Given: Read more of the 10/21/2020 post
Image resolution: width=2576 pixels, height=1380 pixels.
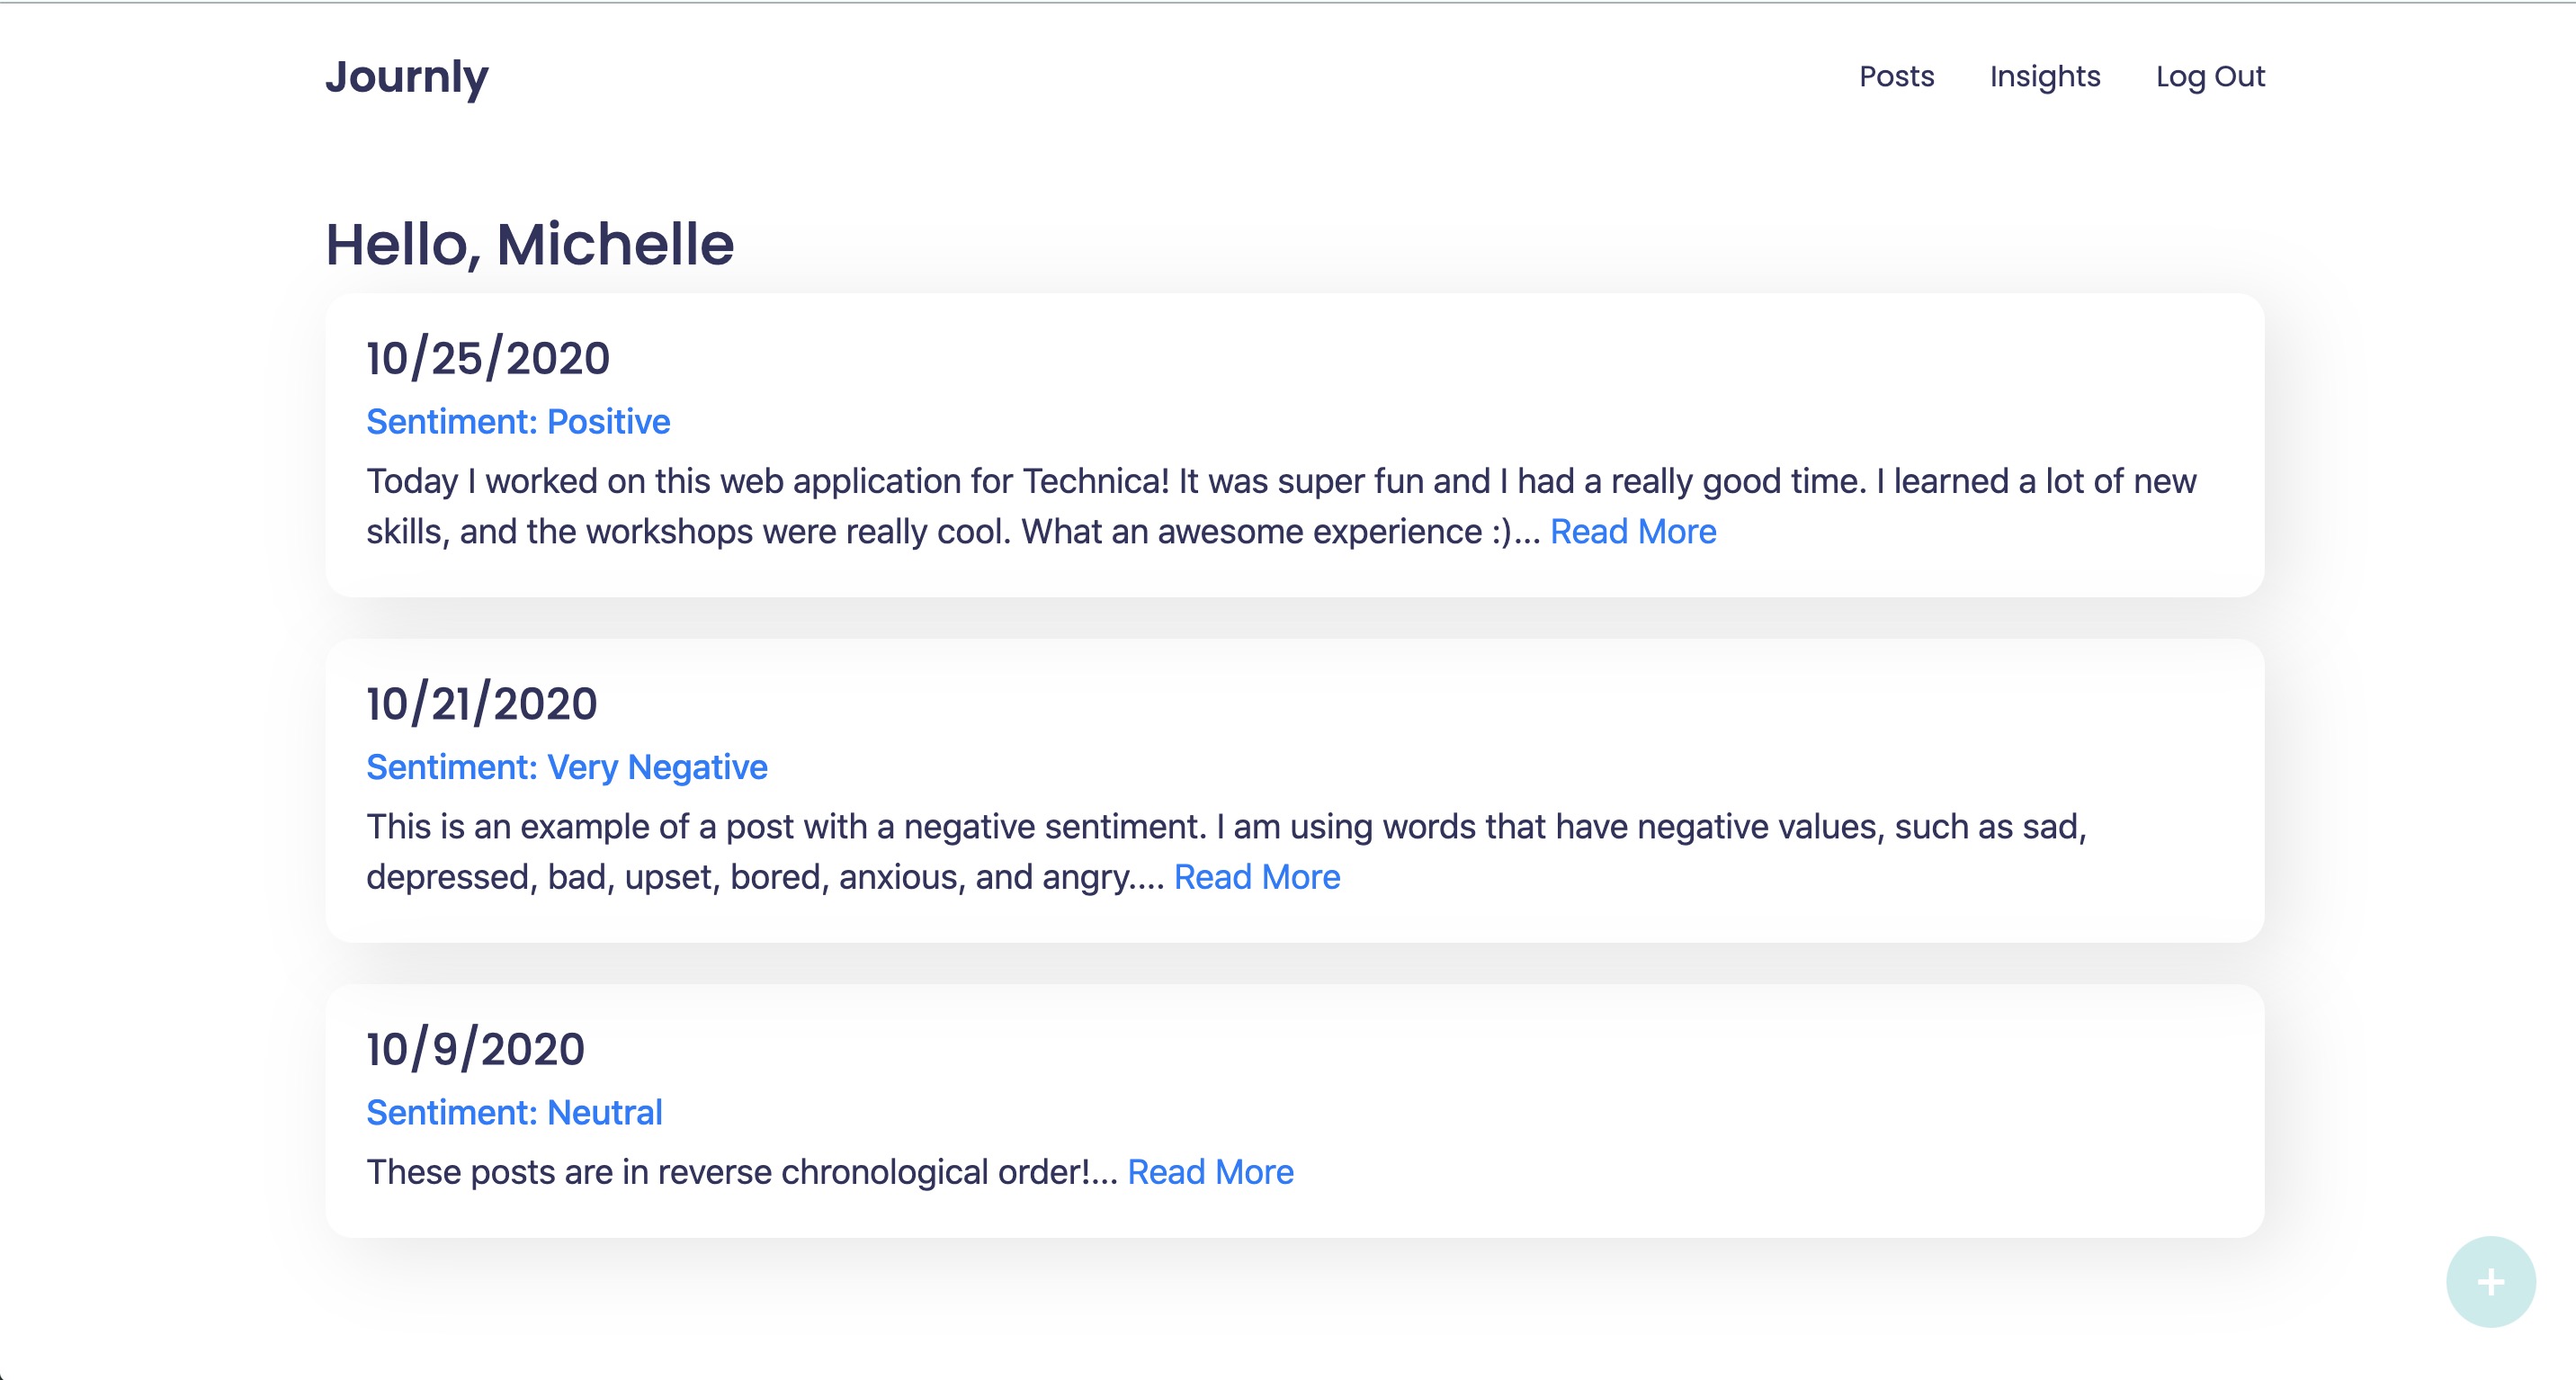Looking at the screenshot, I should [x=1257, y=877].
